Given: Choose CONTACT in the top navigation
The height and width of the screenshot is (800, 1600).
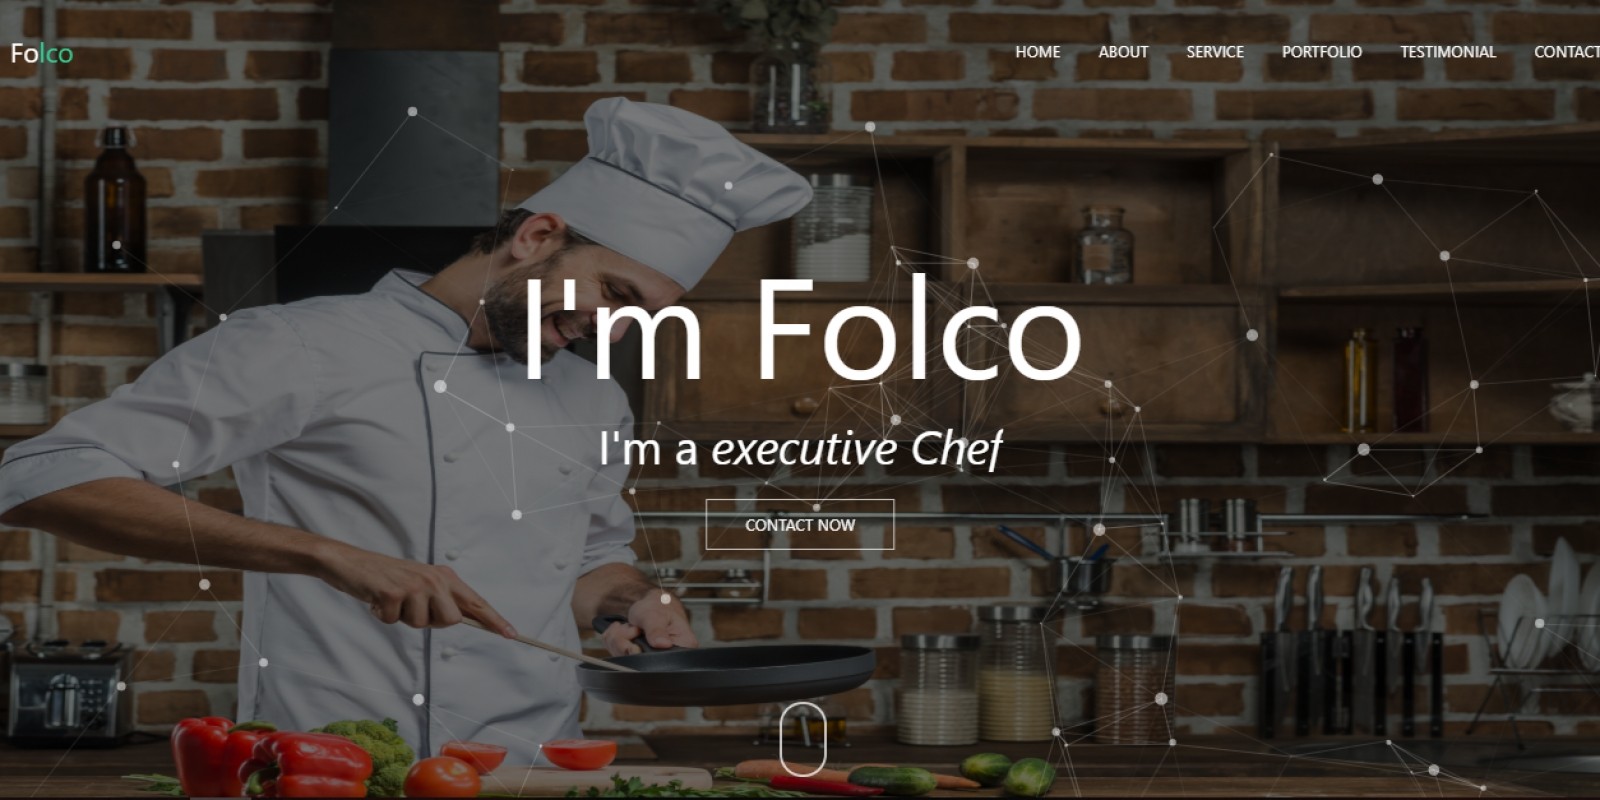Looking at the screenshot, I should 1567,52.
